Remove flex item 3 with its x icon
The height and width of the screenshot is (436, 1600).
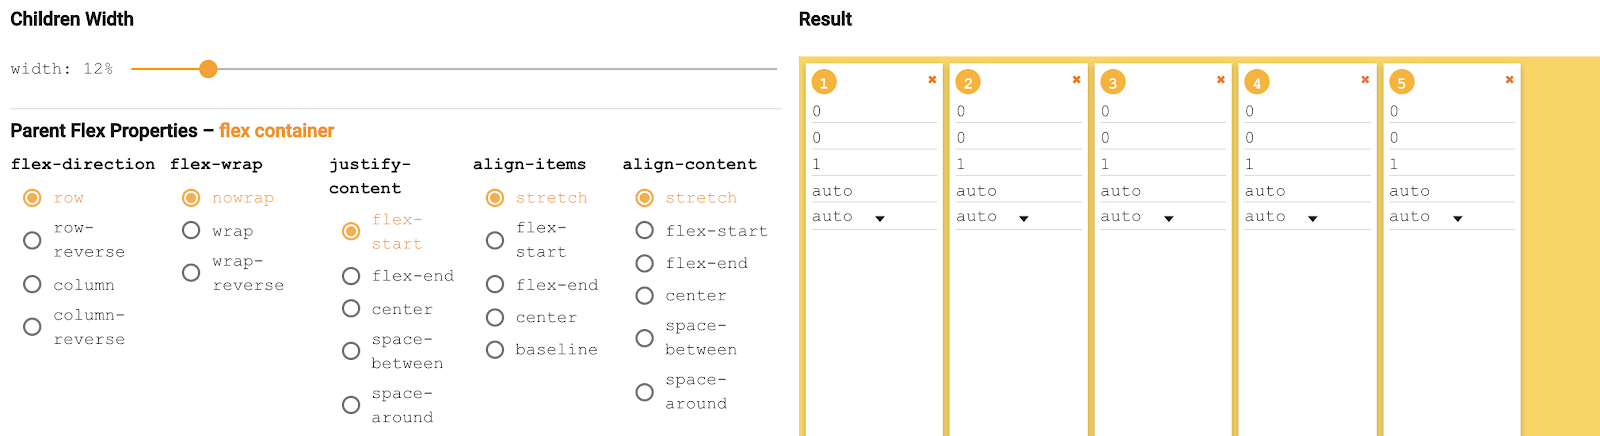click(x=1221, y=80)
